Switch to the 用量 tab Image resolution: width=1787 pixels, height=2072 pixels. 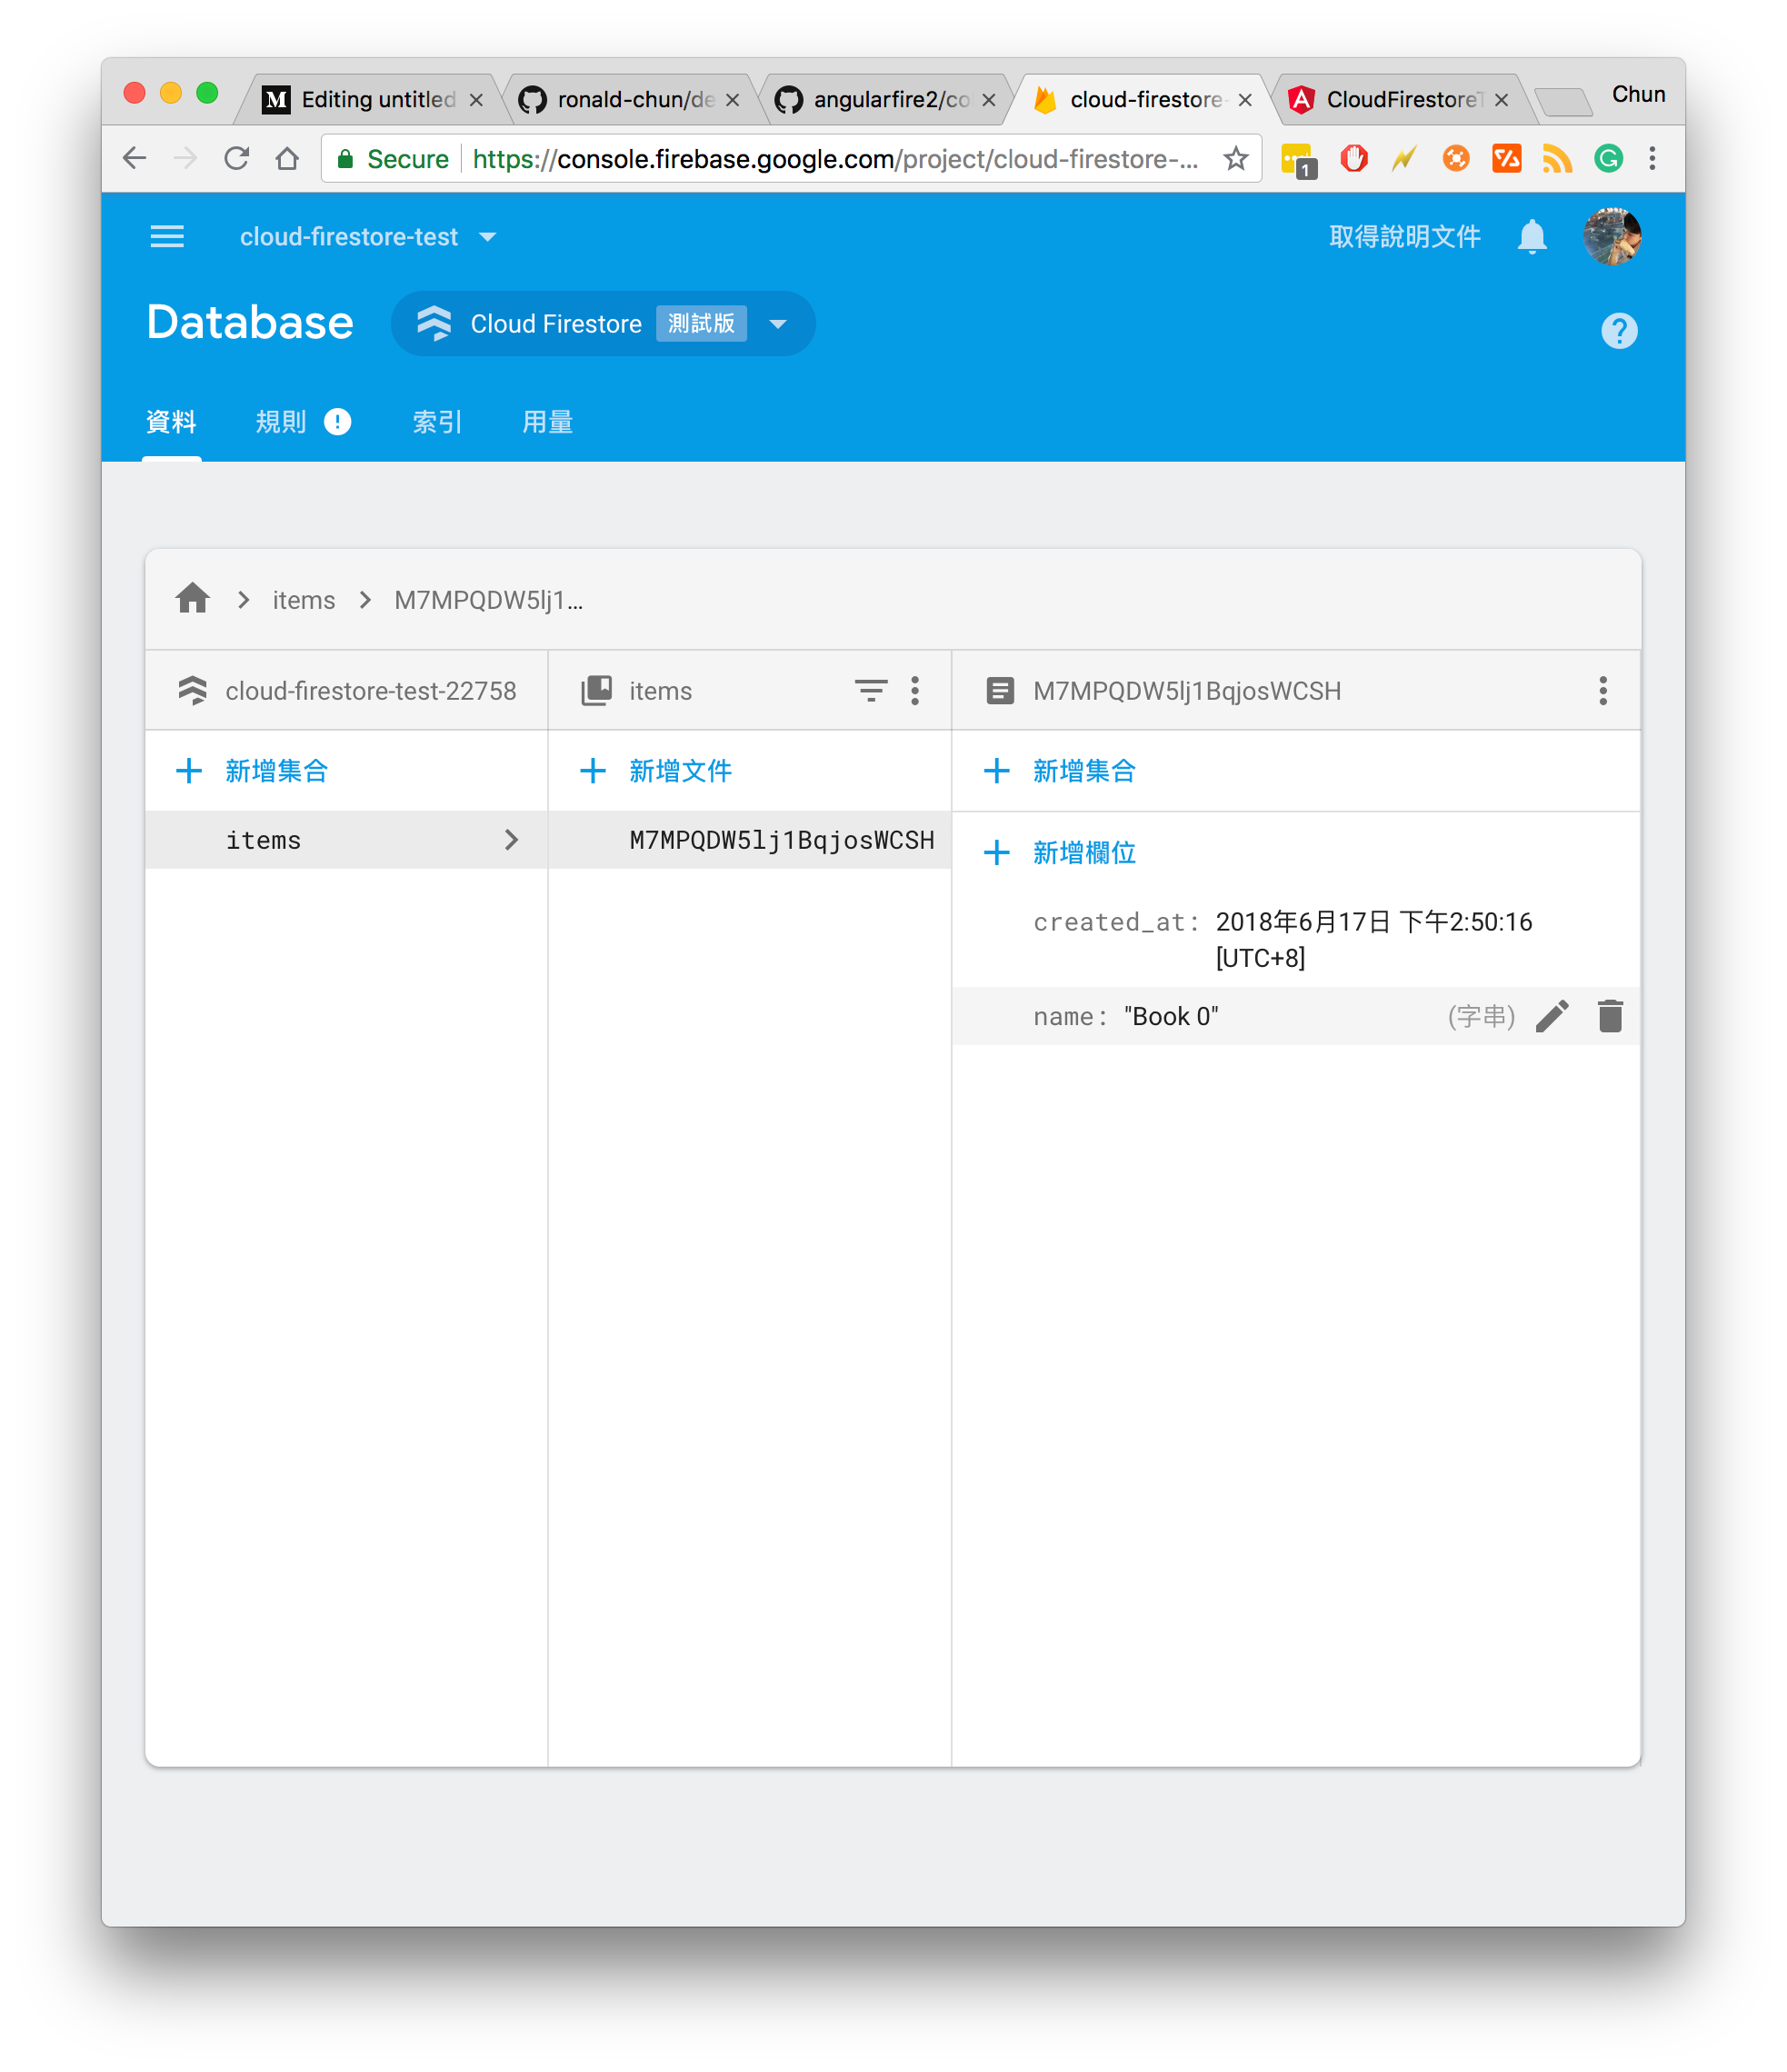pyautogui.click(x=547, y=422)
